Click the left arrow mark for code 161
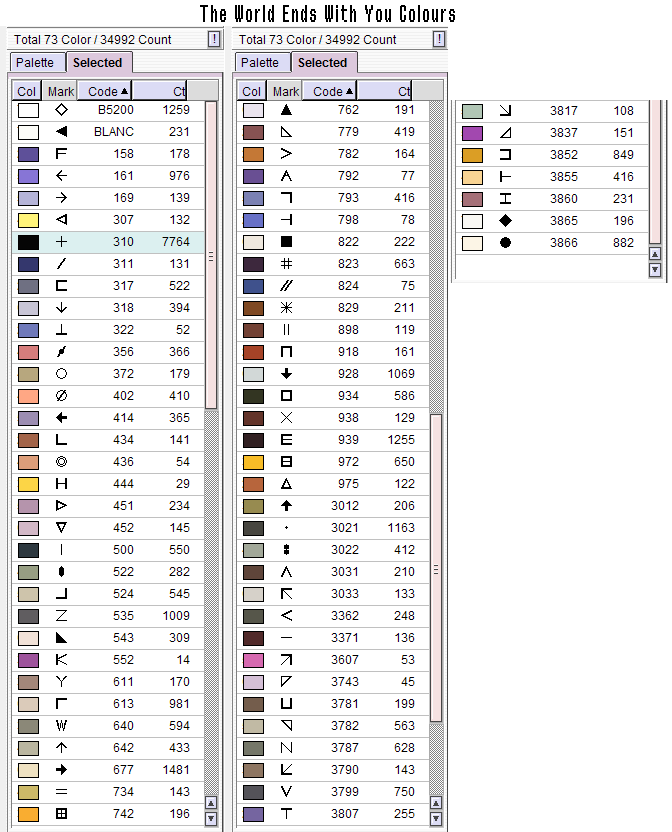The width and height of the screenshot is (672, 832). [x=62, y=176]
